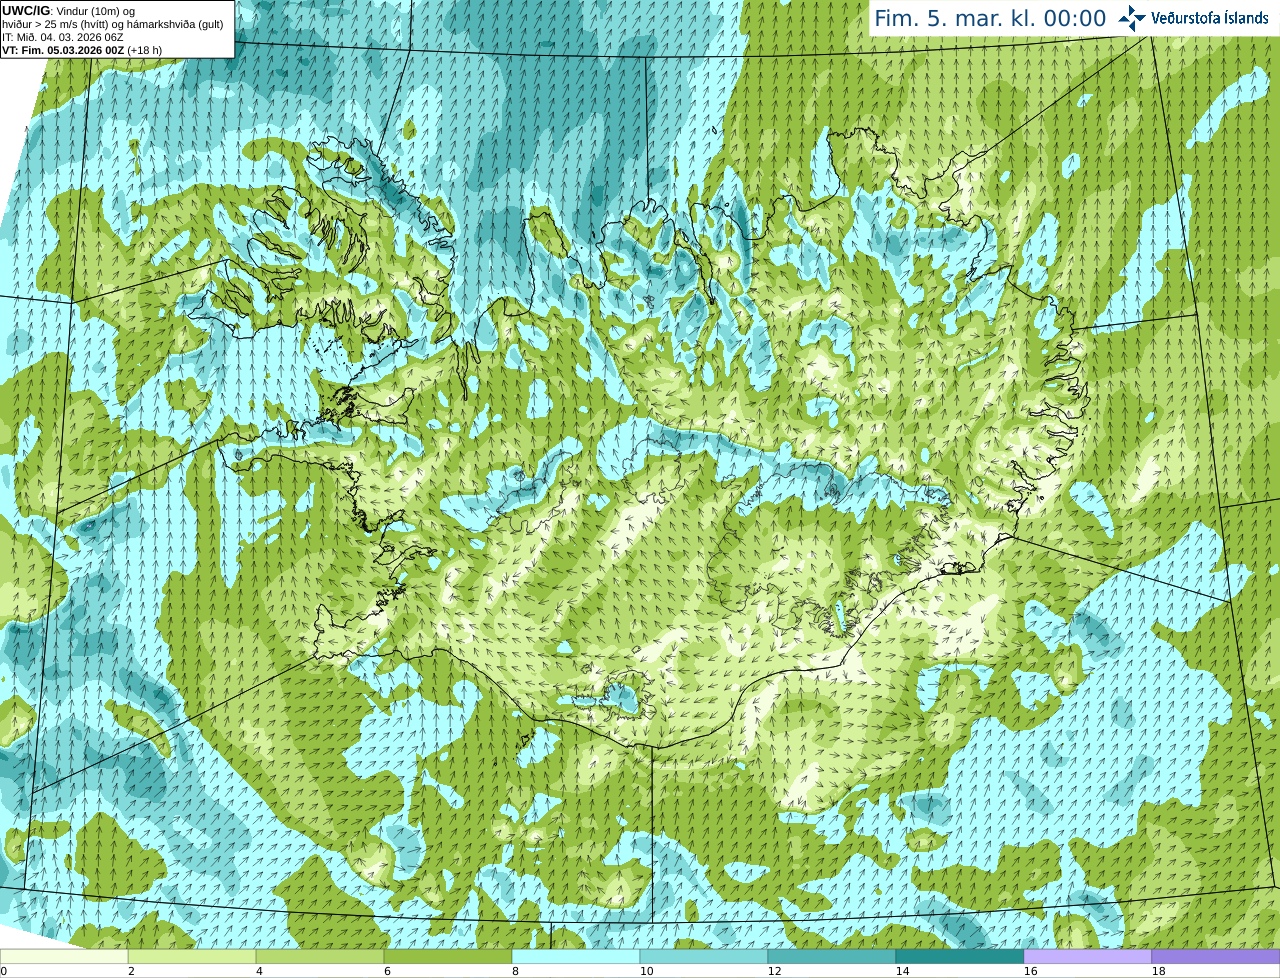Pick the light green 2–4 legend swatch

192,957
